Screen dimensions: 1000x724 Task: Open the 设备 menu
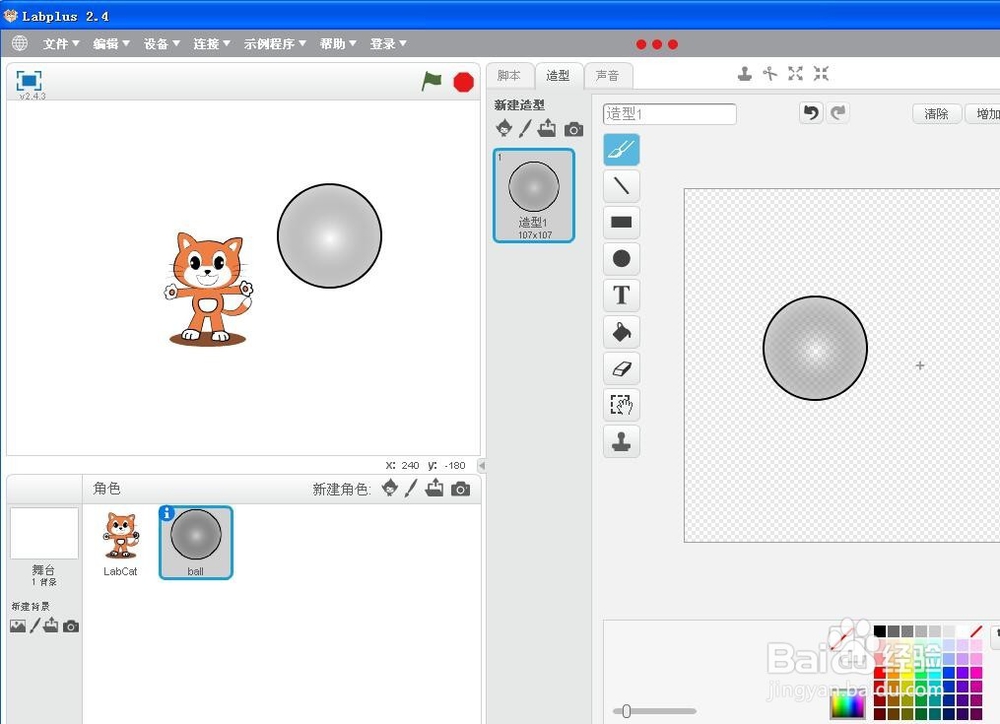click(161, 43)
